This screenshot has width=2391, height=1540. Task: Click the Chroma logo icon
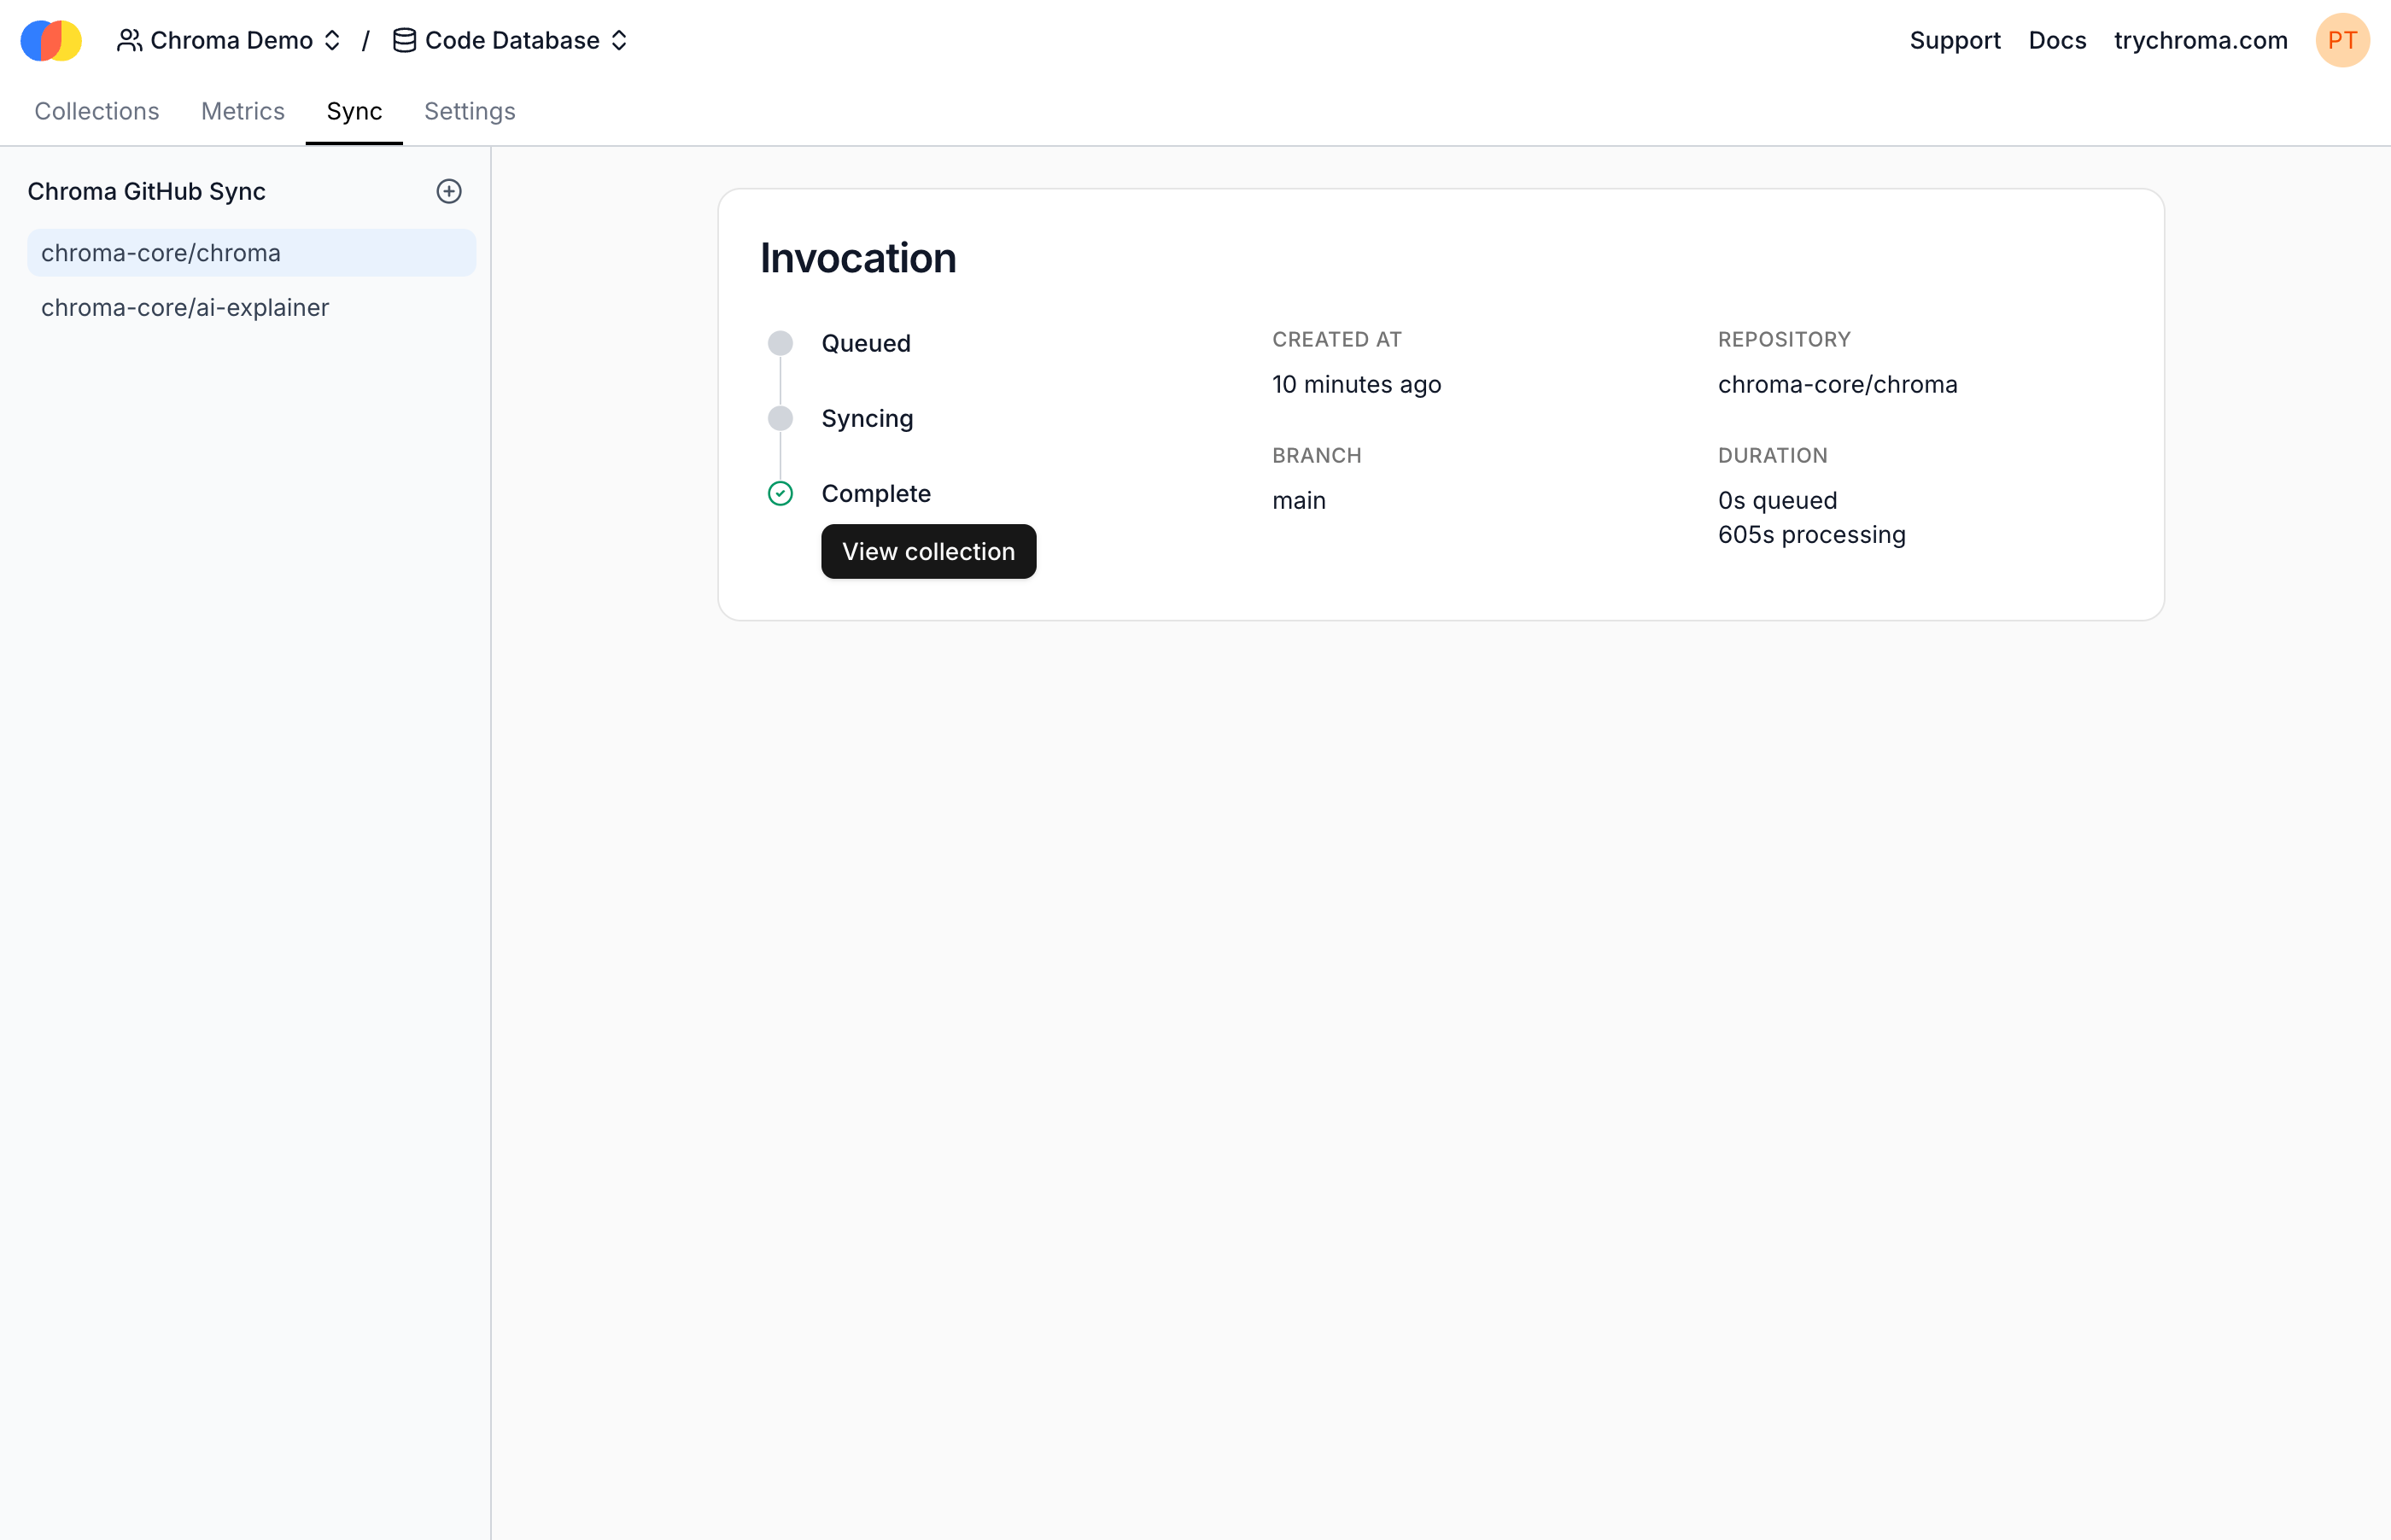(x=51, y=40)
